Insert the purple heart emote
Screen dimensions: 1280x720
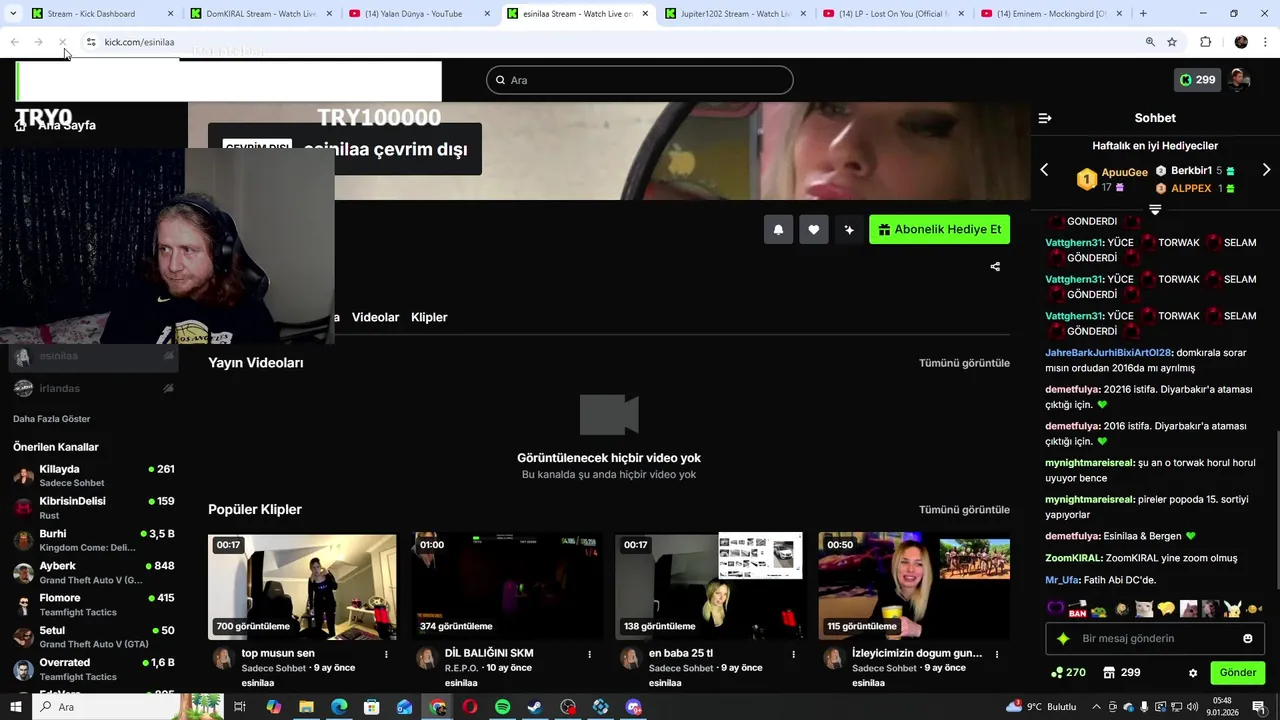tap(1055, 608)
